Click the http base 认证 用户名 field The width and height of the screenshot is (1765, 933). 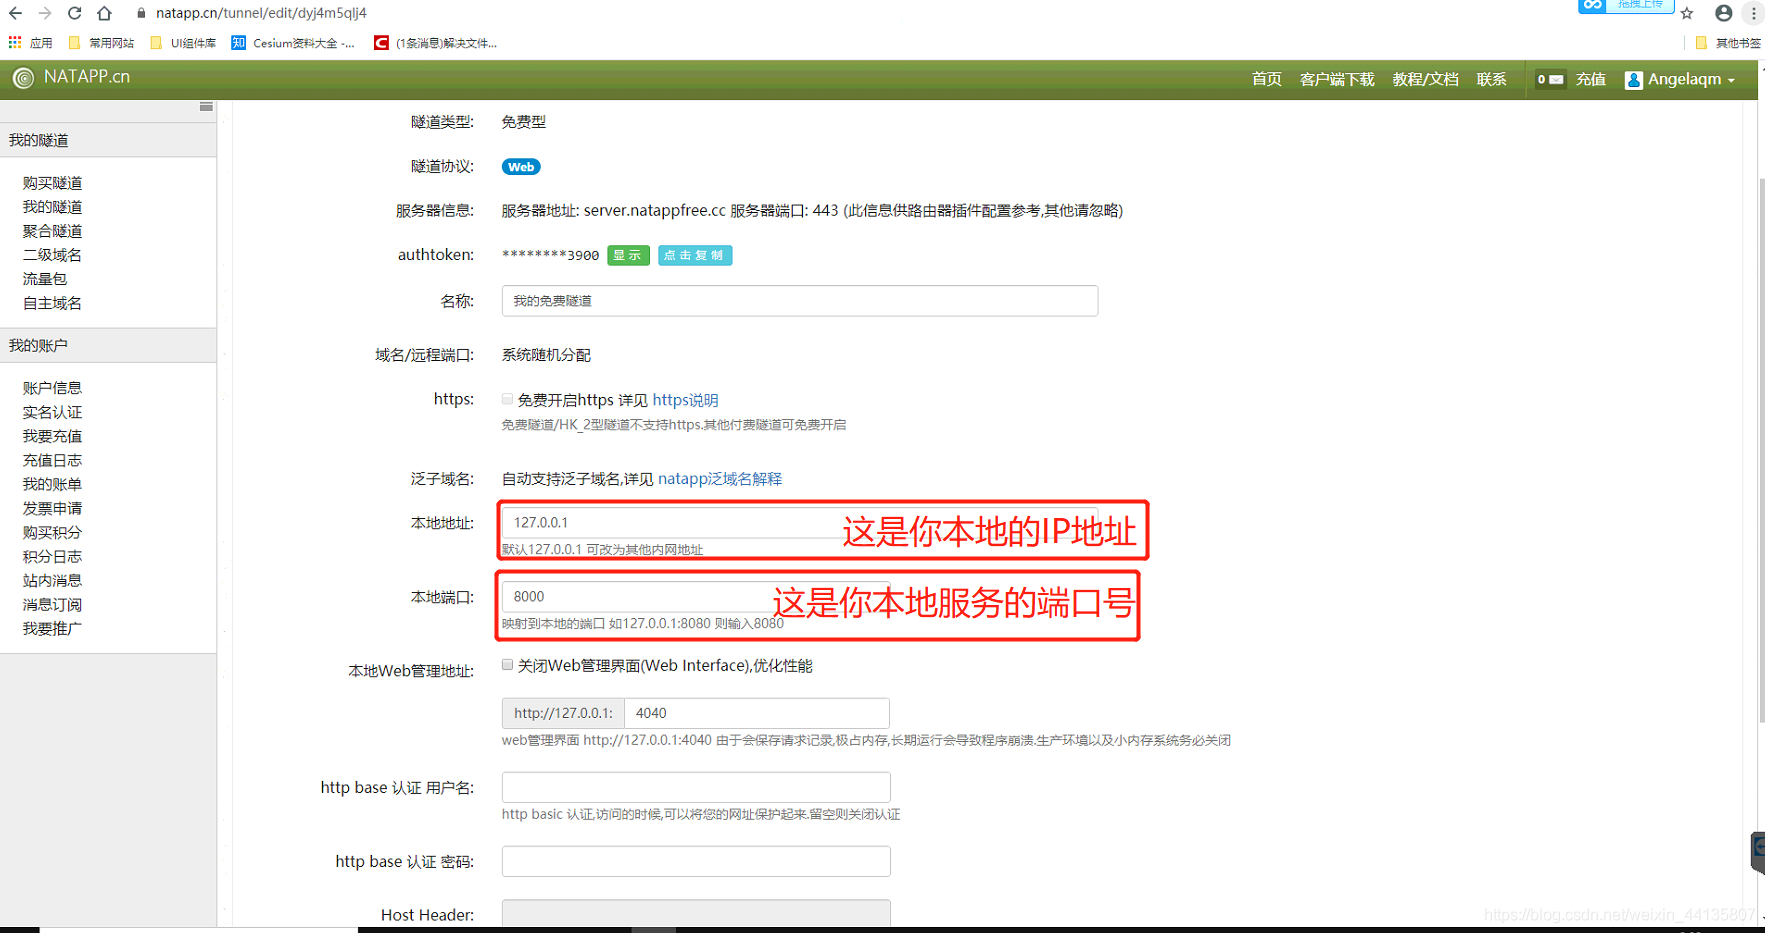tap(696, 787)
